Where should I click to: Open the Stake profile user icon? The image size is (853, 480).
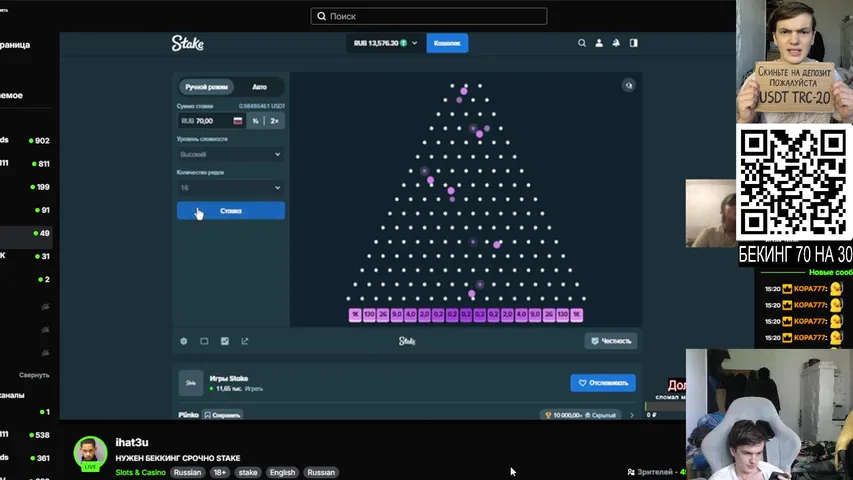(x=599, y=43)
